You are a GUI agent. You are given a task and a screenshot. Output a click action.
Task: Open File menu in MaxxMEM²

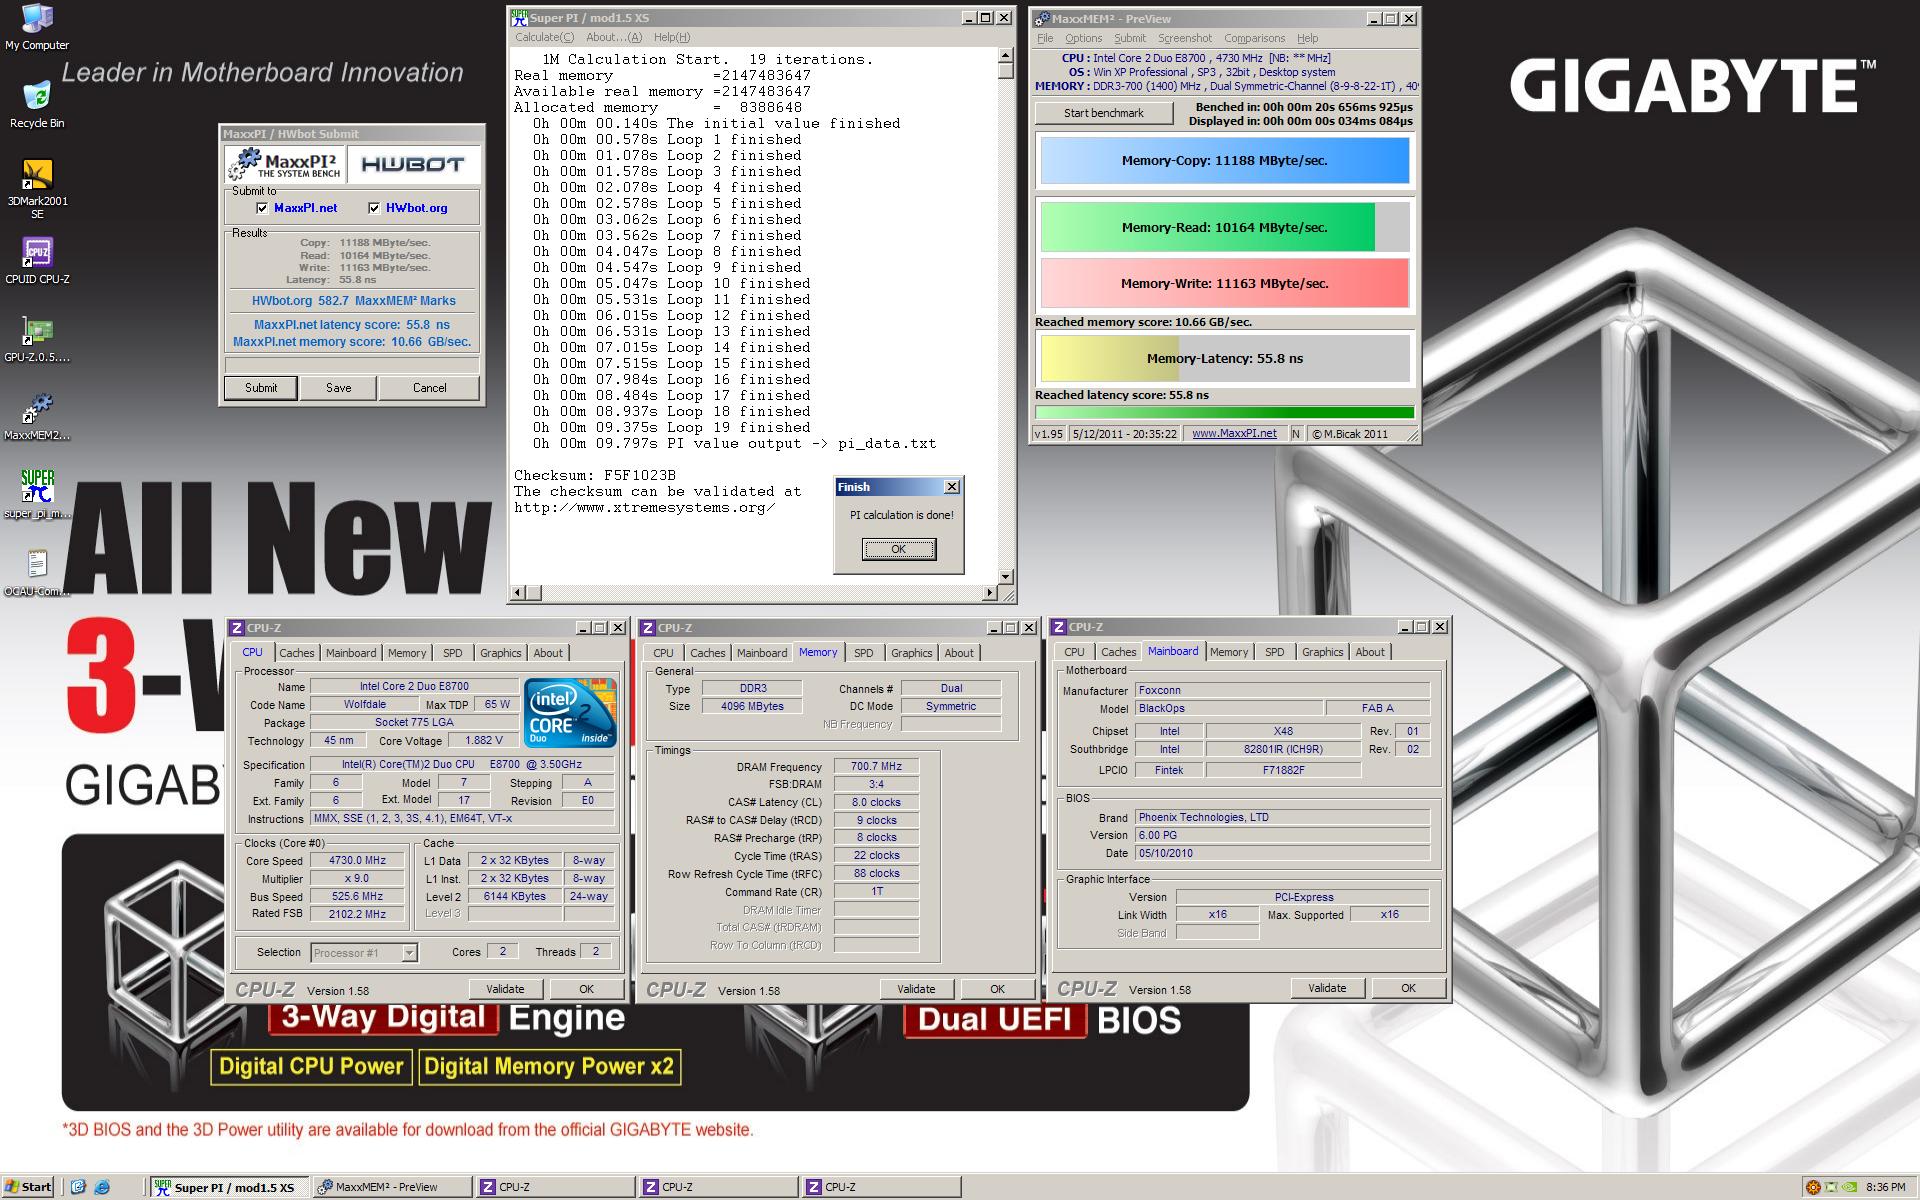pos(1045,38)
